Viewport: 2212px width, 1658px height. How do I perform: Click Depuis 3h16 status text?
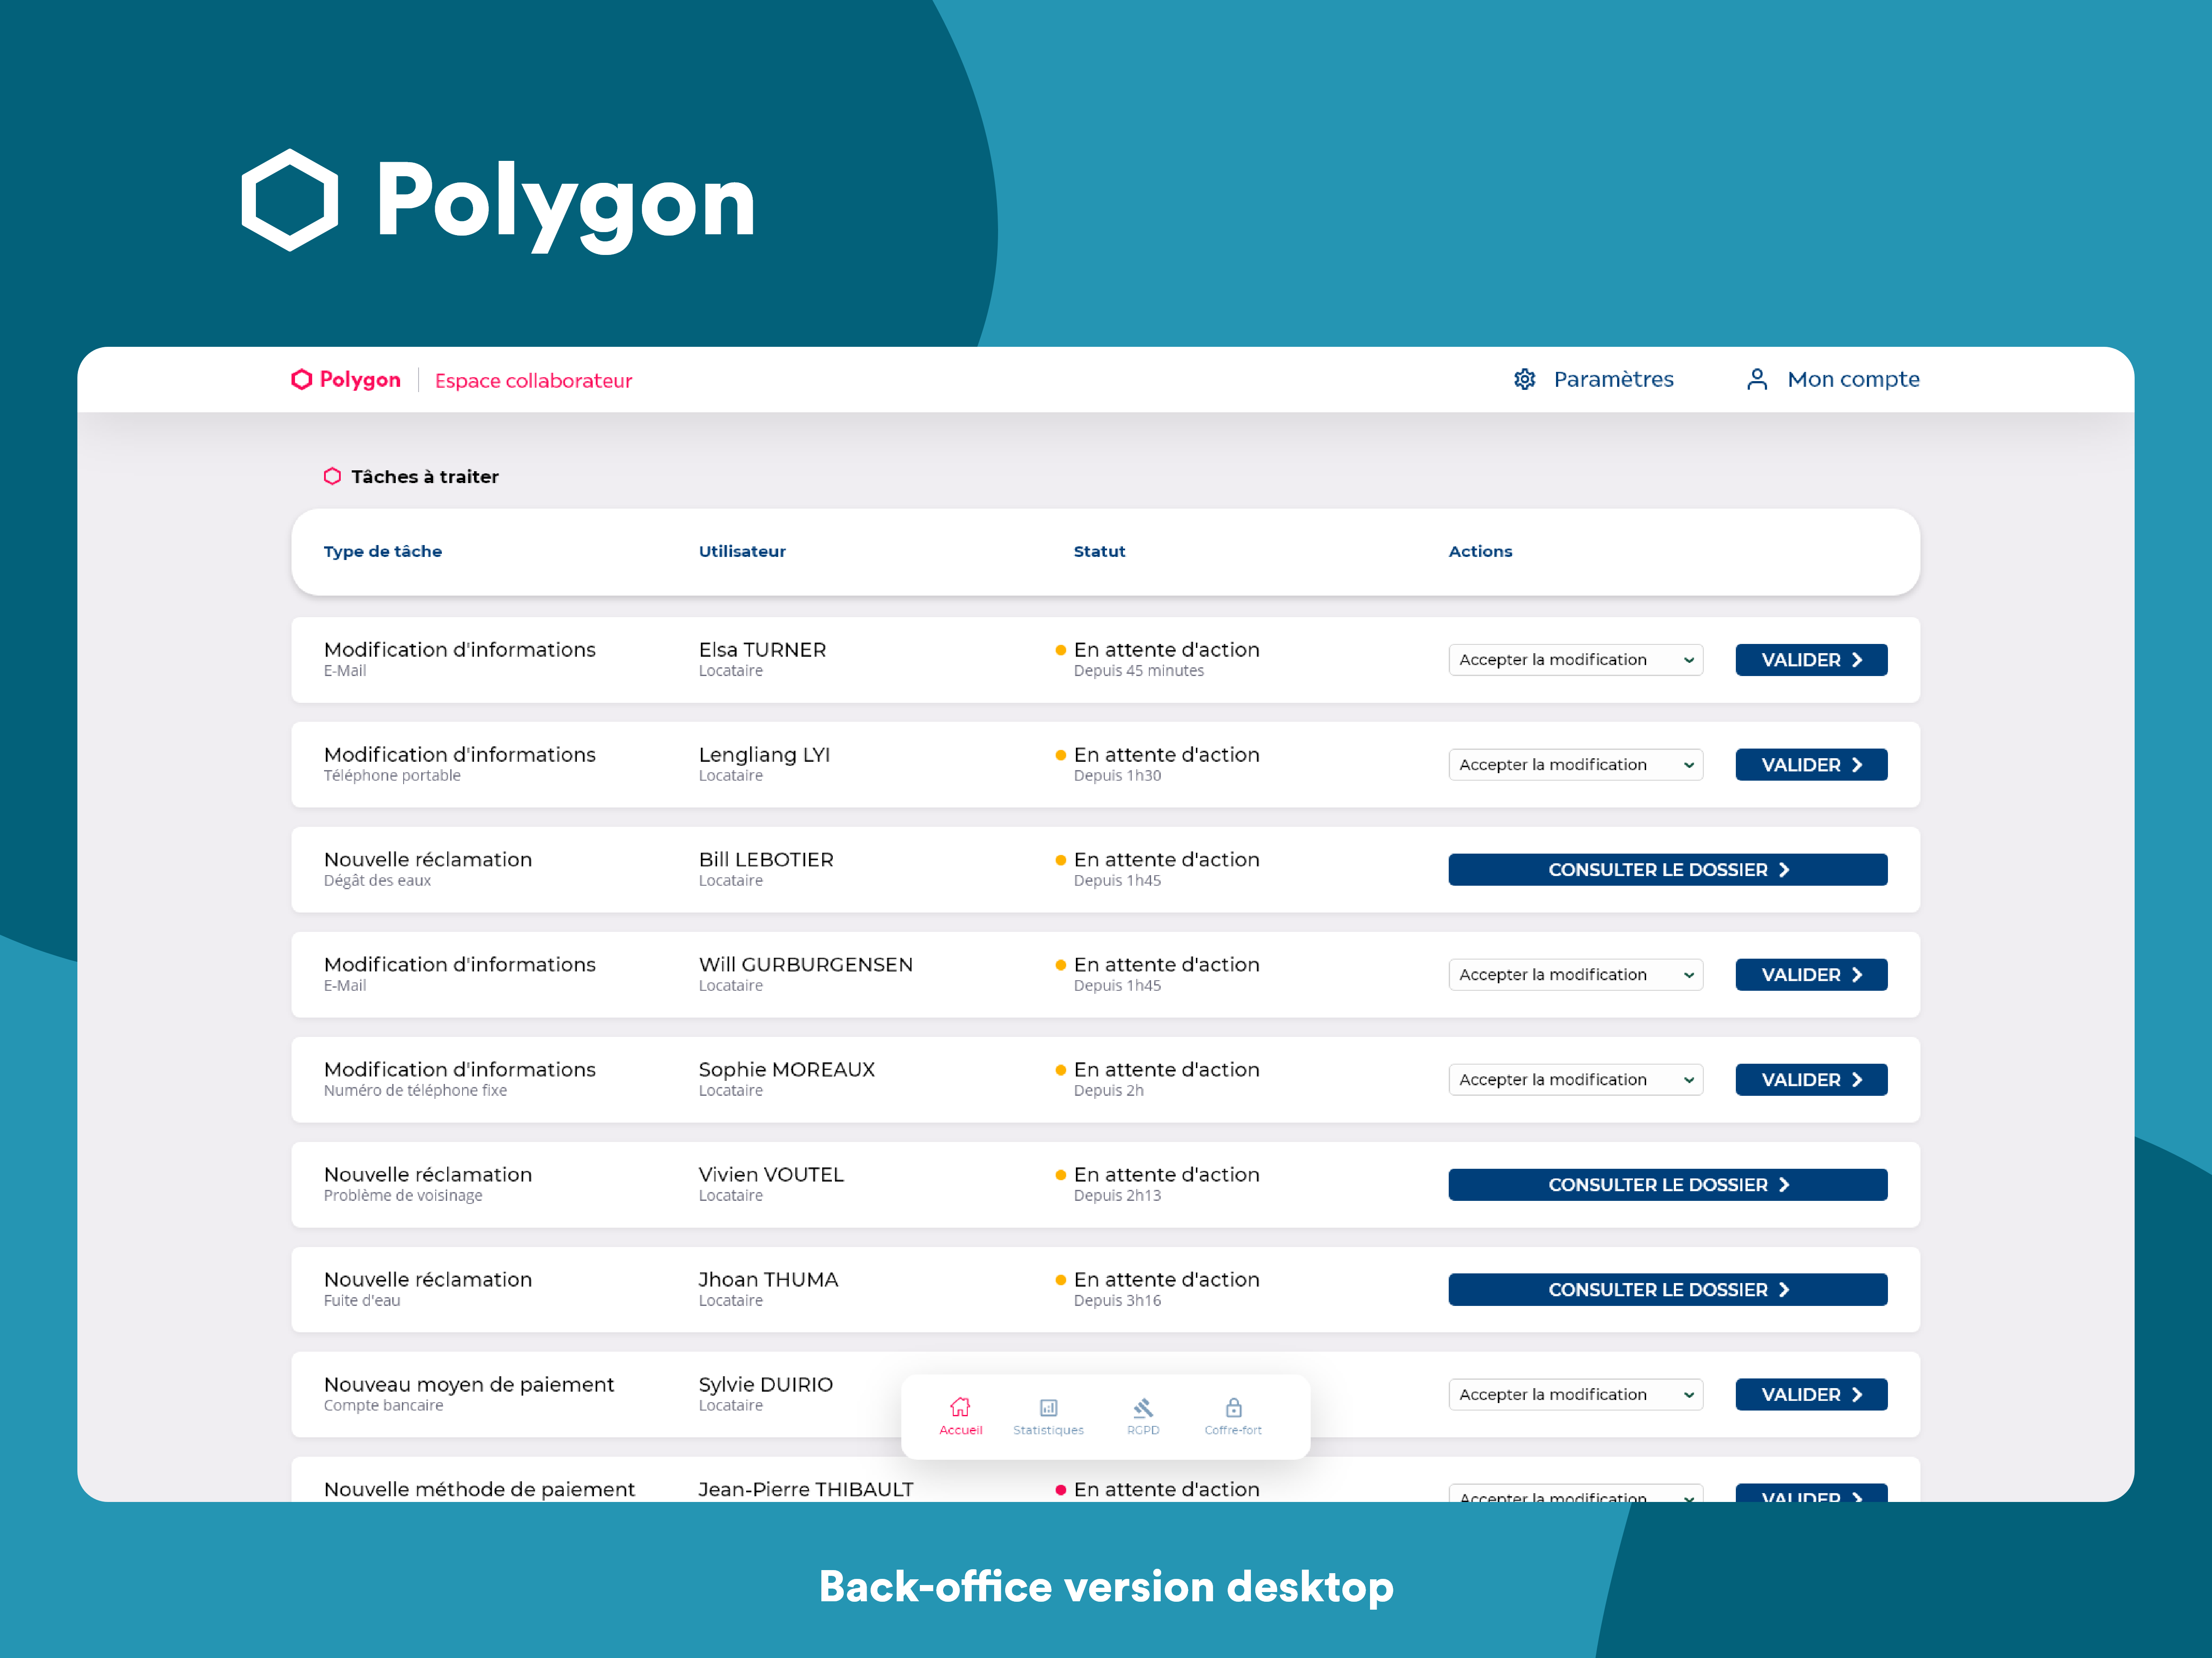pyautogui.click(x=1117, y=1301)
